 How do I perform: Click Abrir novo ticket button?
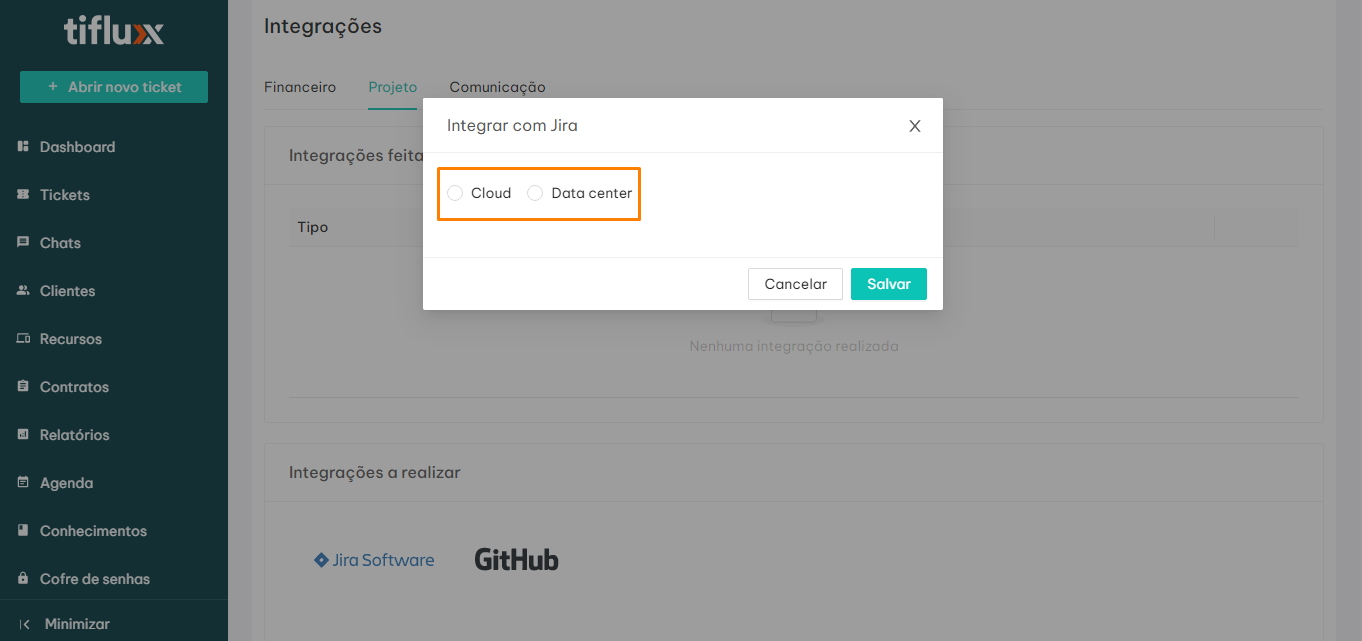114,87
